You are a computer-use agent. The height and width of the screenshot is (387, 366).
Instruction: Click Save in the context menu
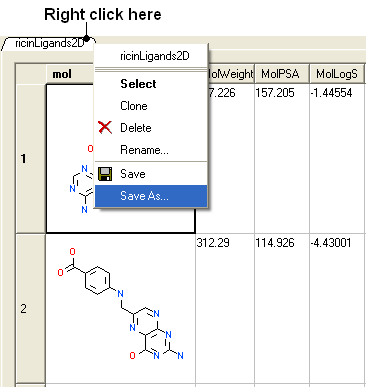click(151, 174)
